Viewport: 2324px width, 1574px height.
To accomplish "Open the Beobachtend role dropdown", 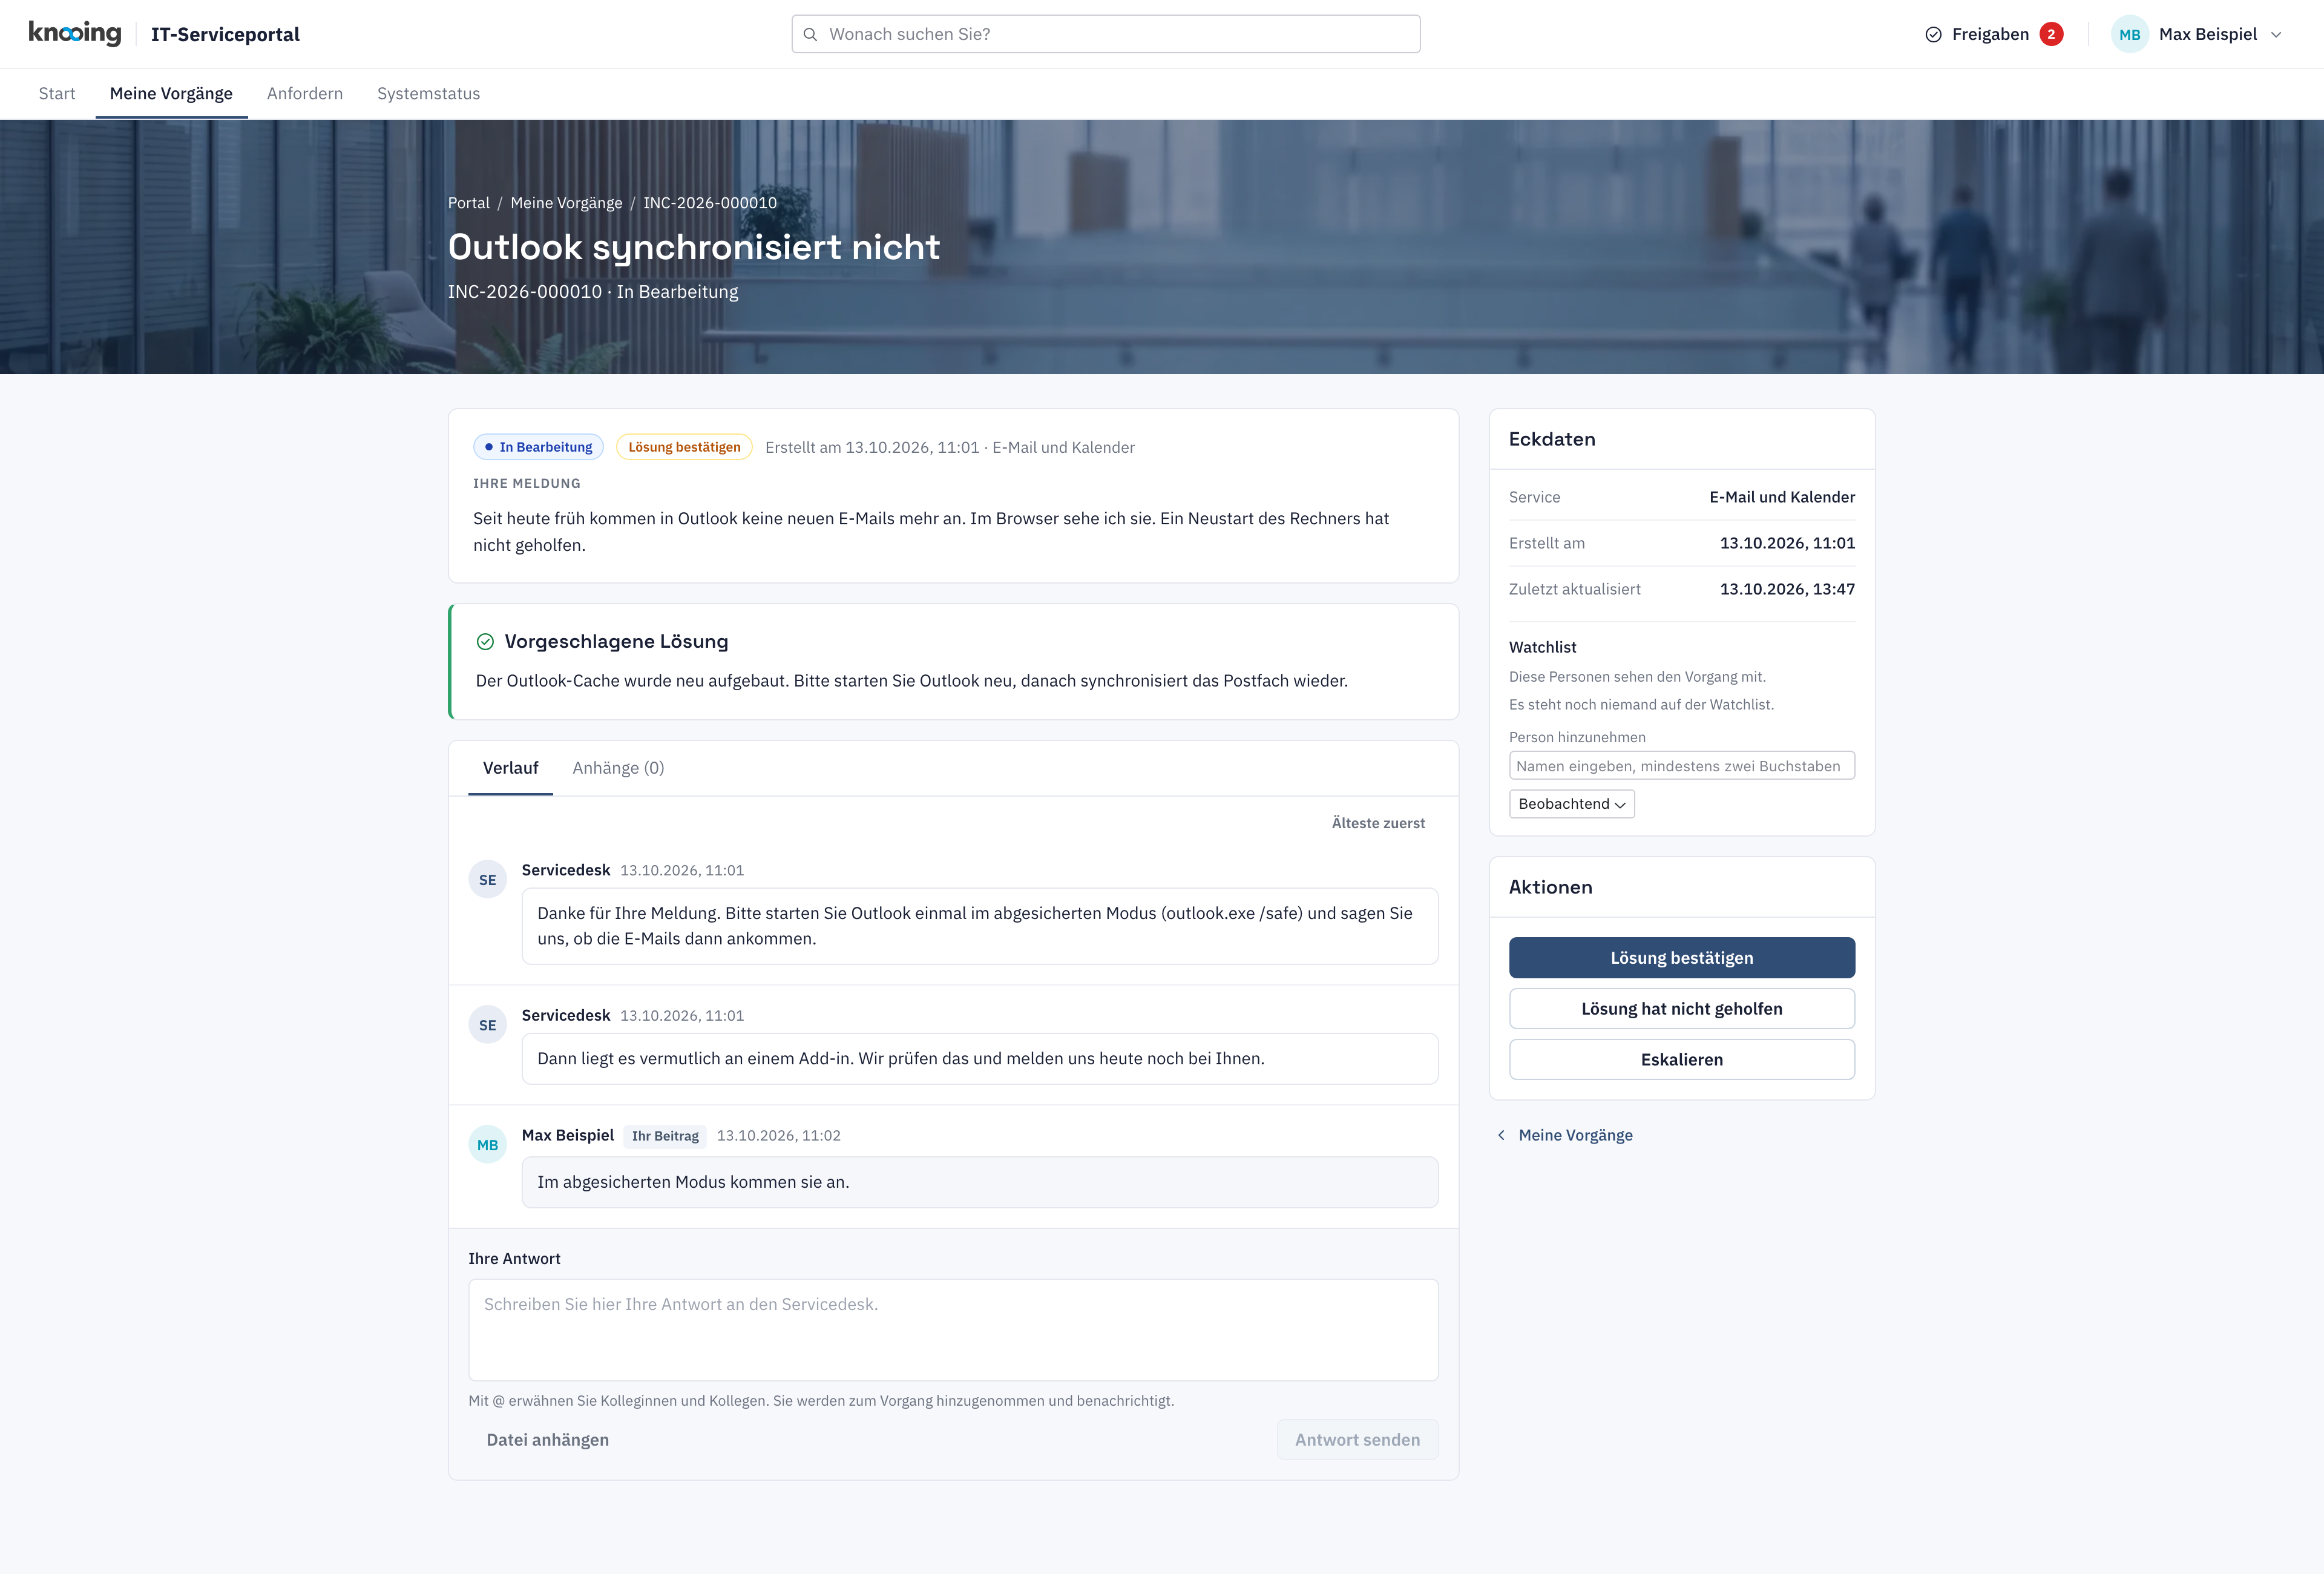I will [x=1571, y=804].
